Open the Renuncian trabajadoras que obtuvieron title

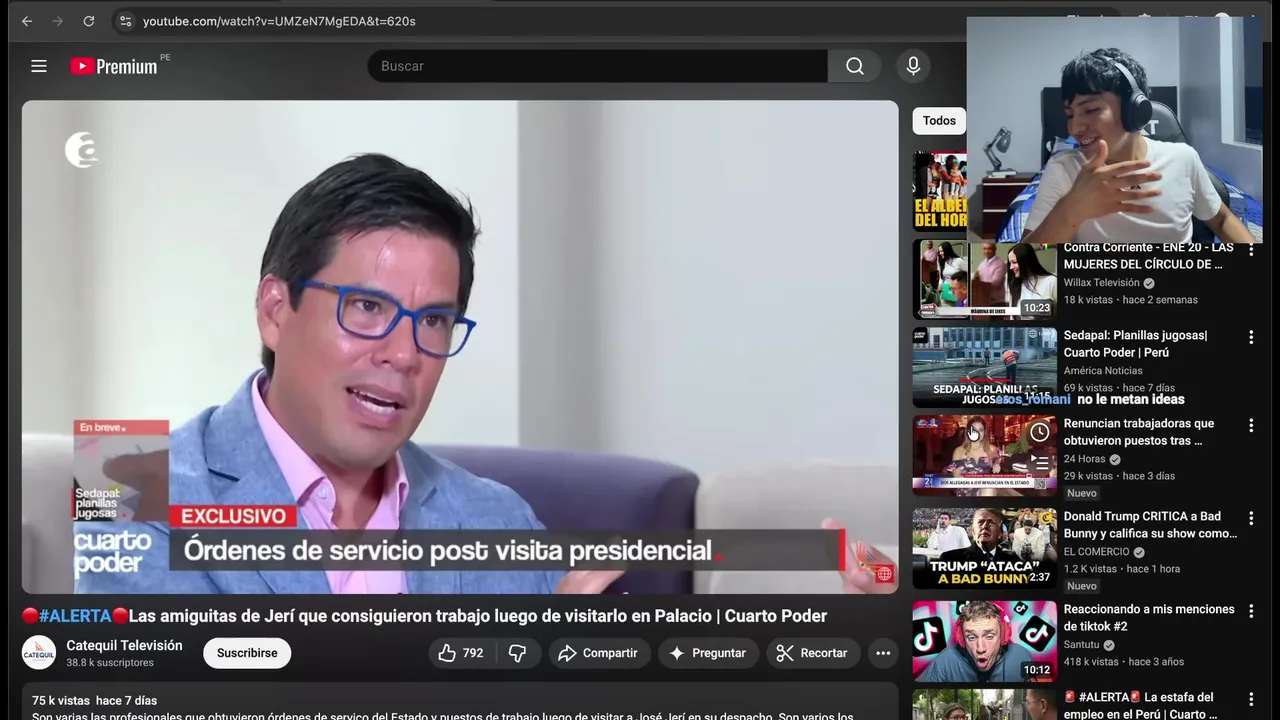coord(1138,432)
